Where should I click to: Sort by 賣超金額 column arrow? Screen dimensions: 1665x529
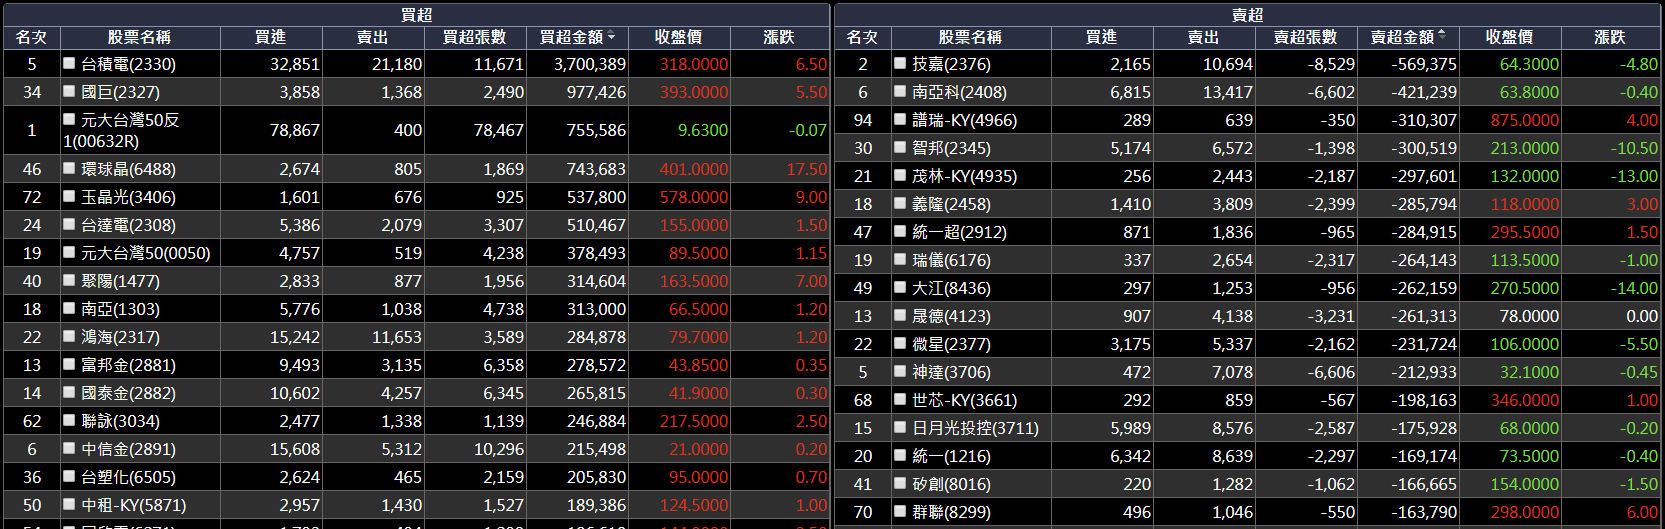coord(1441,36)
